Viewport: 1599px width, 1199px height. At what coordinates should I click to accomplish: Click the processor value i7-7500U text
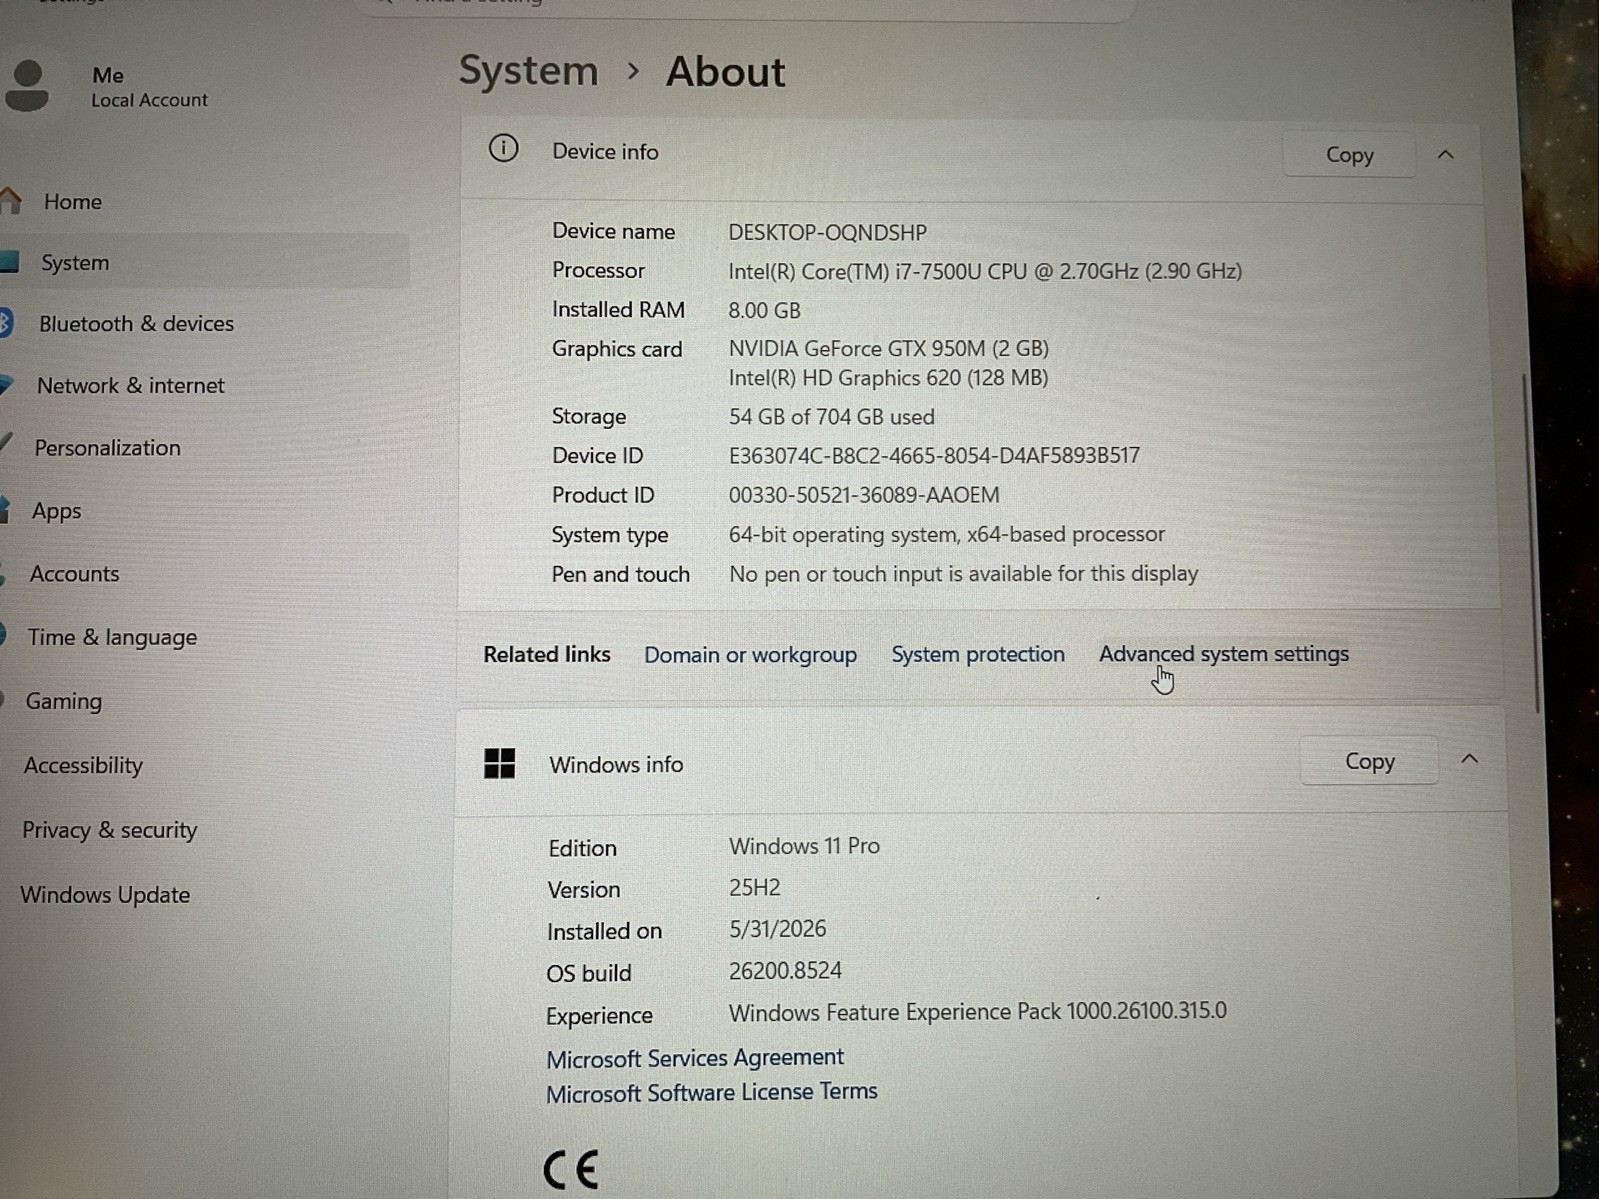984,271
